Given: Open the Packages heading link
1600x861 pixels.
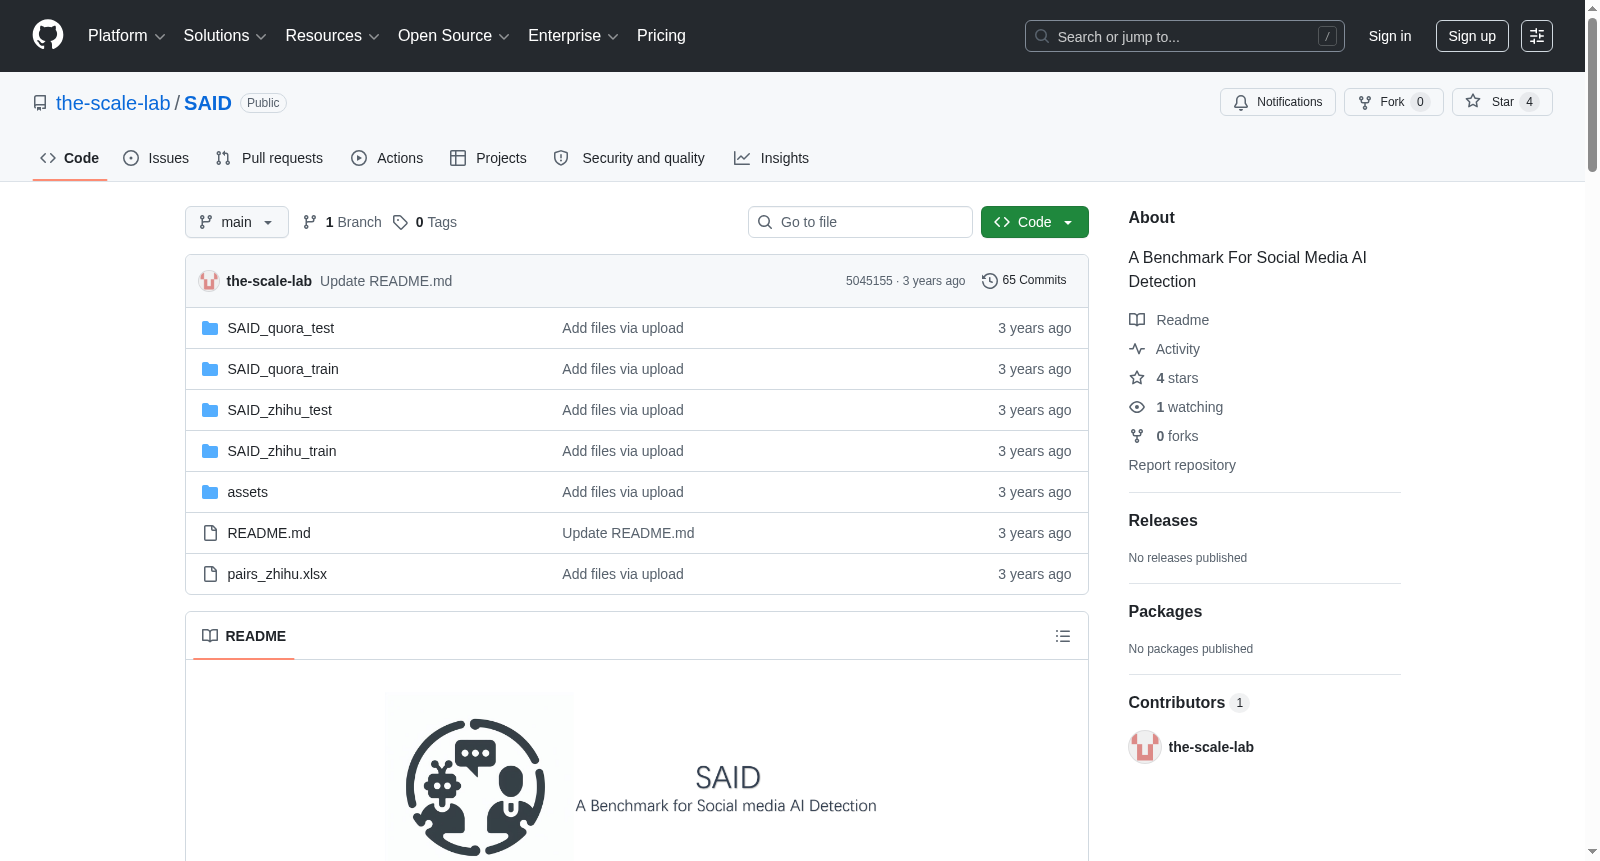Looking at the screenshot, I should click(x=1165, y=612).
